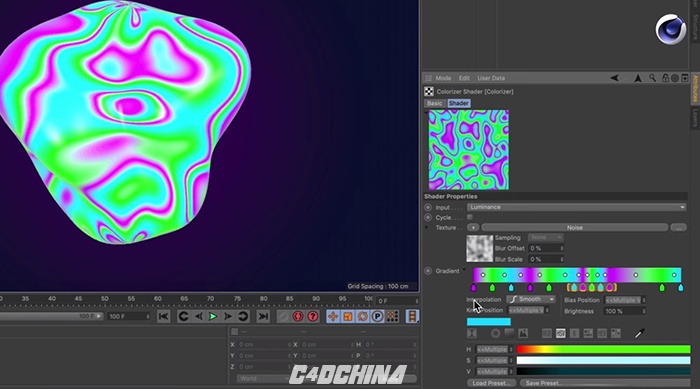700x389 pixels.
Task: Open the Input Luminance dropdown
Action: [576, 207]
